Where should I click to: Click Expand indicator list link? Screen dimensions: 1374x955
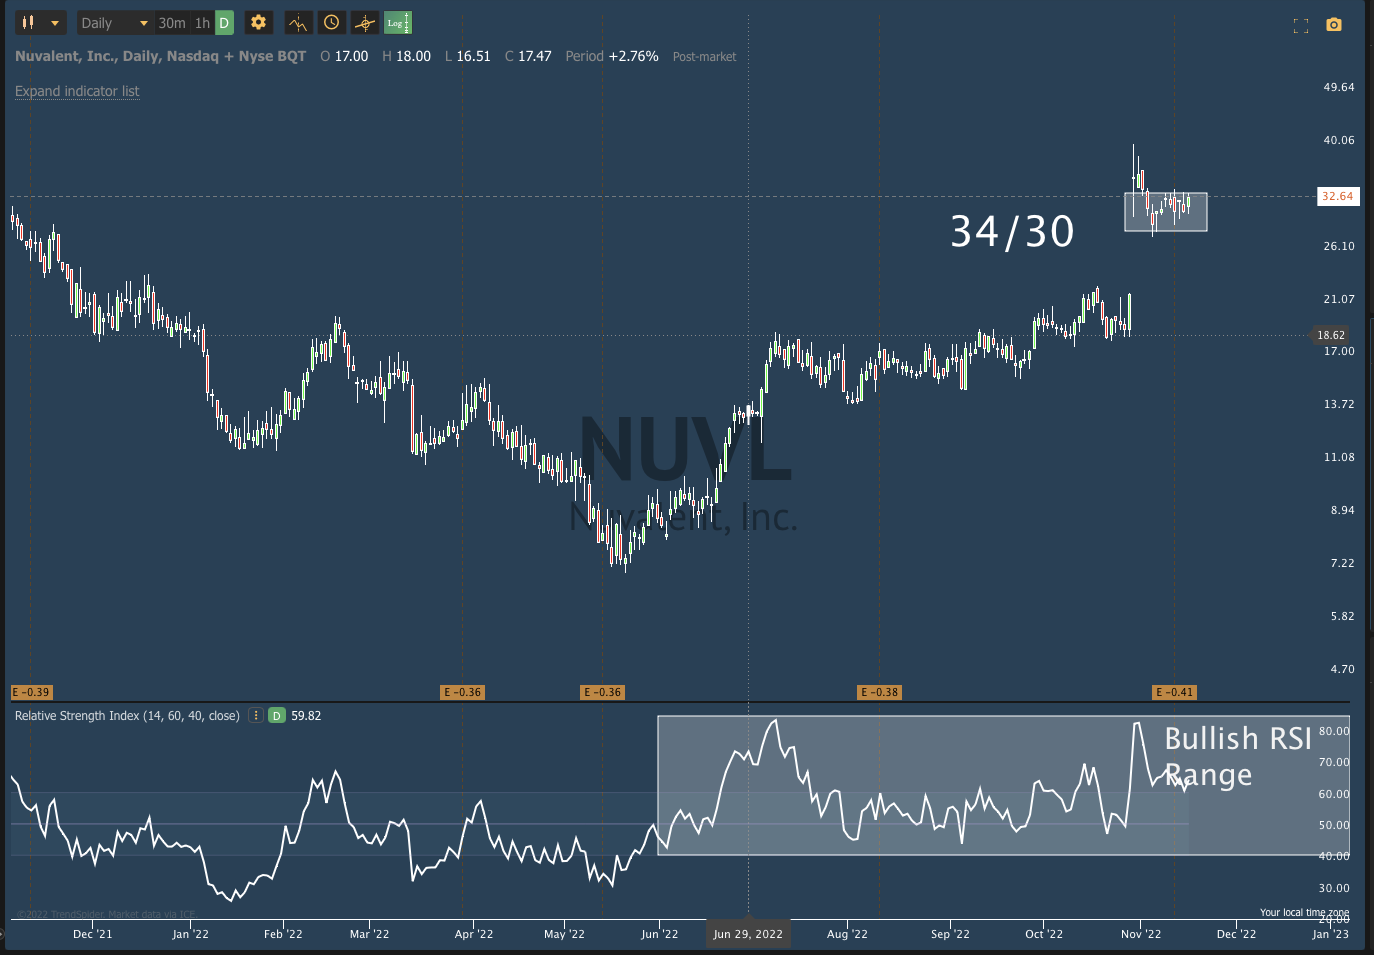(x=77, y=91)
